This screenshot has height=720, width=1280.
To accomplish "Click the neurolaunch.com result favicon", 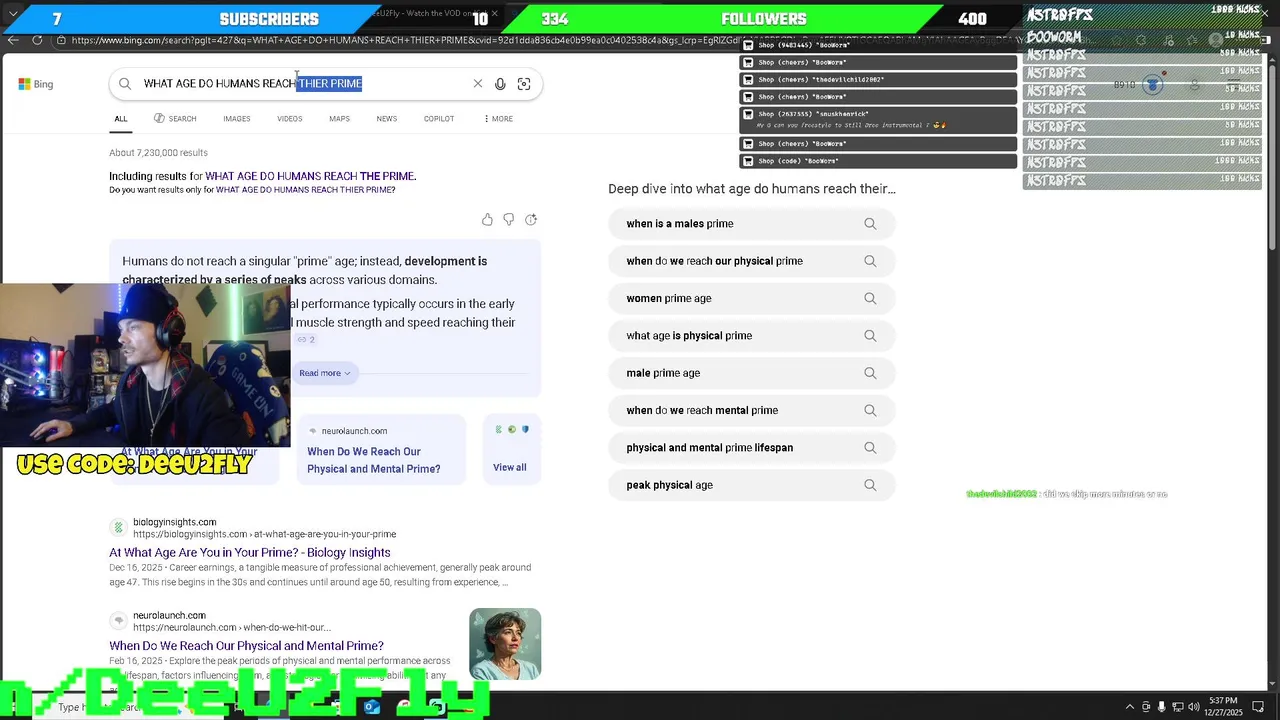I will (x=118, y=621).
